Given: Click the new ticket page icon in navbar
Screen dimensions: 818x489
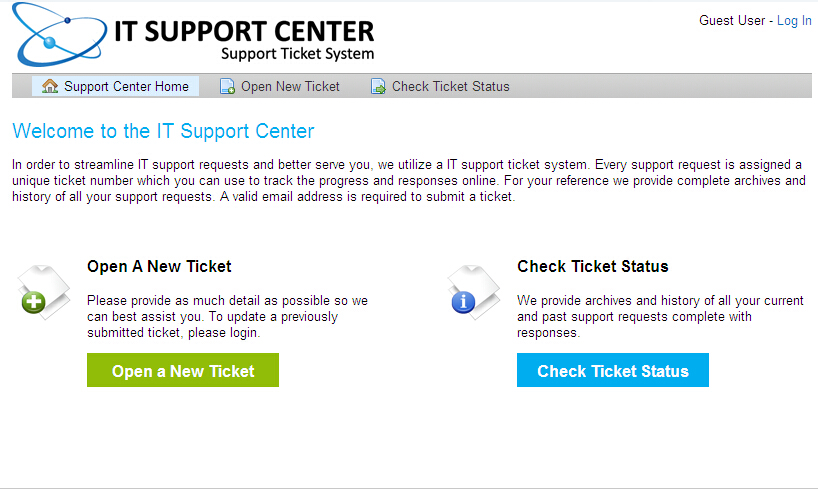Looking at the screenshot, I should click(228, 87).
